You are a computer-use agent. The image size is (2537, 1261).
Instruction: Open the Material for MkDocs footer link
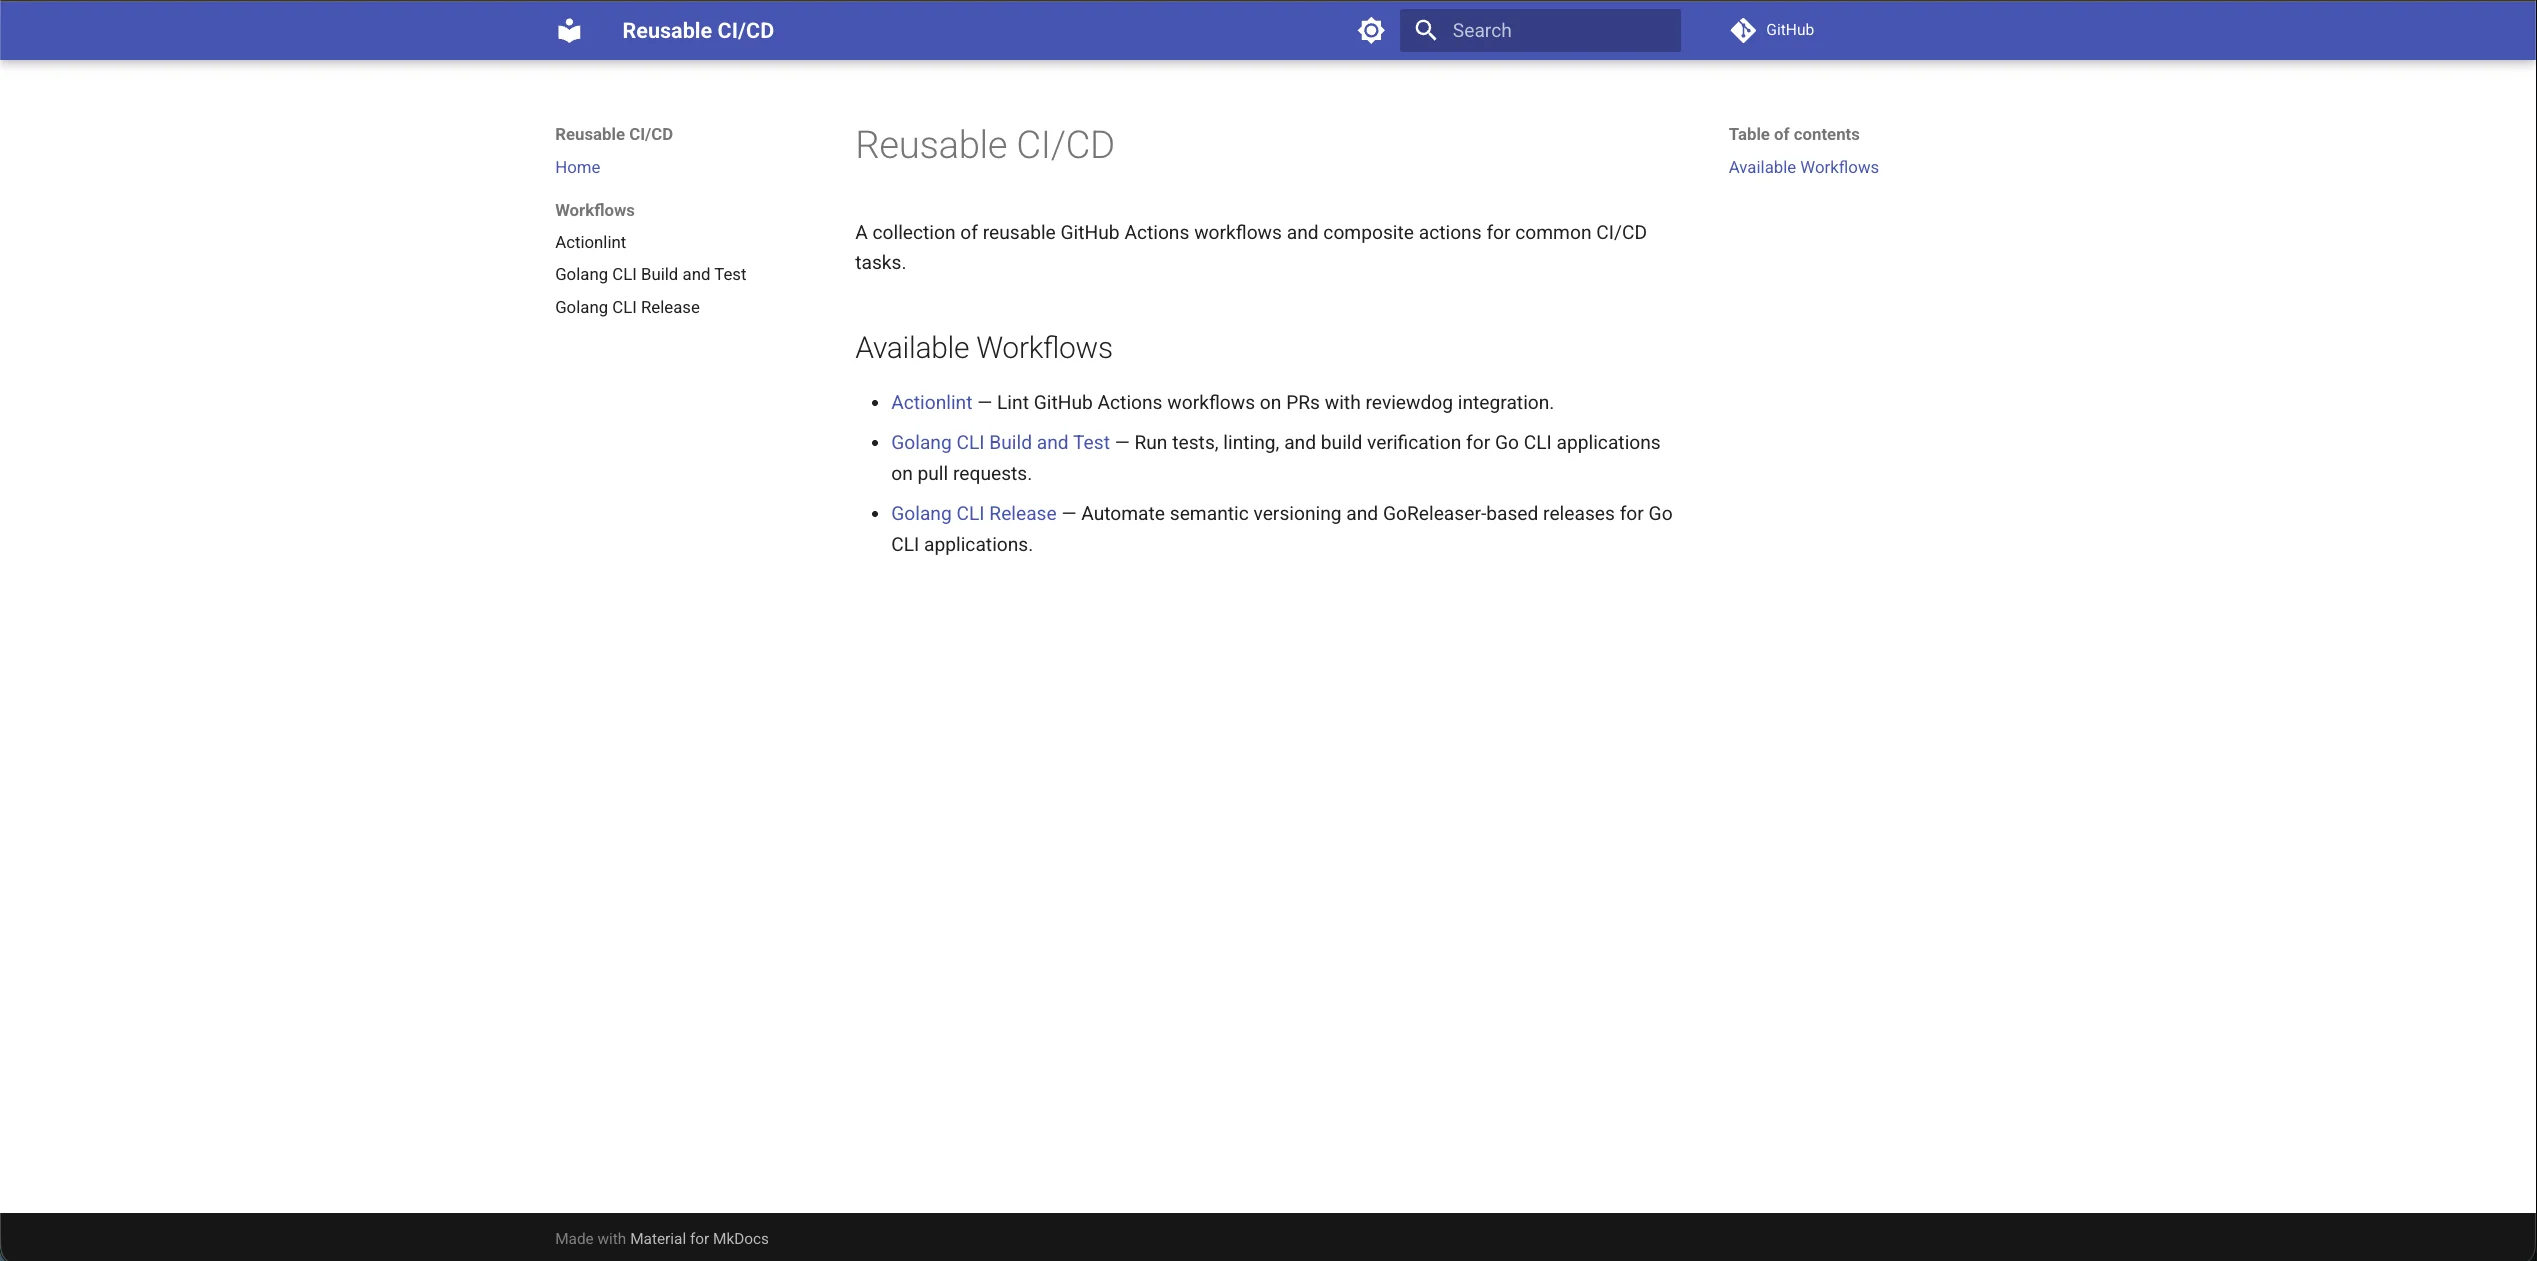(x=699, y=1238)
